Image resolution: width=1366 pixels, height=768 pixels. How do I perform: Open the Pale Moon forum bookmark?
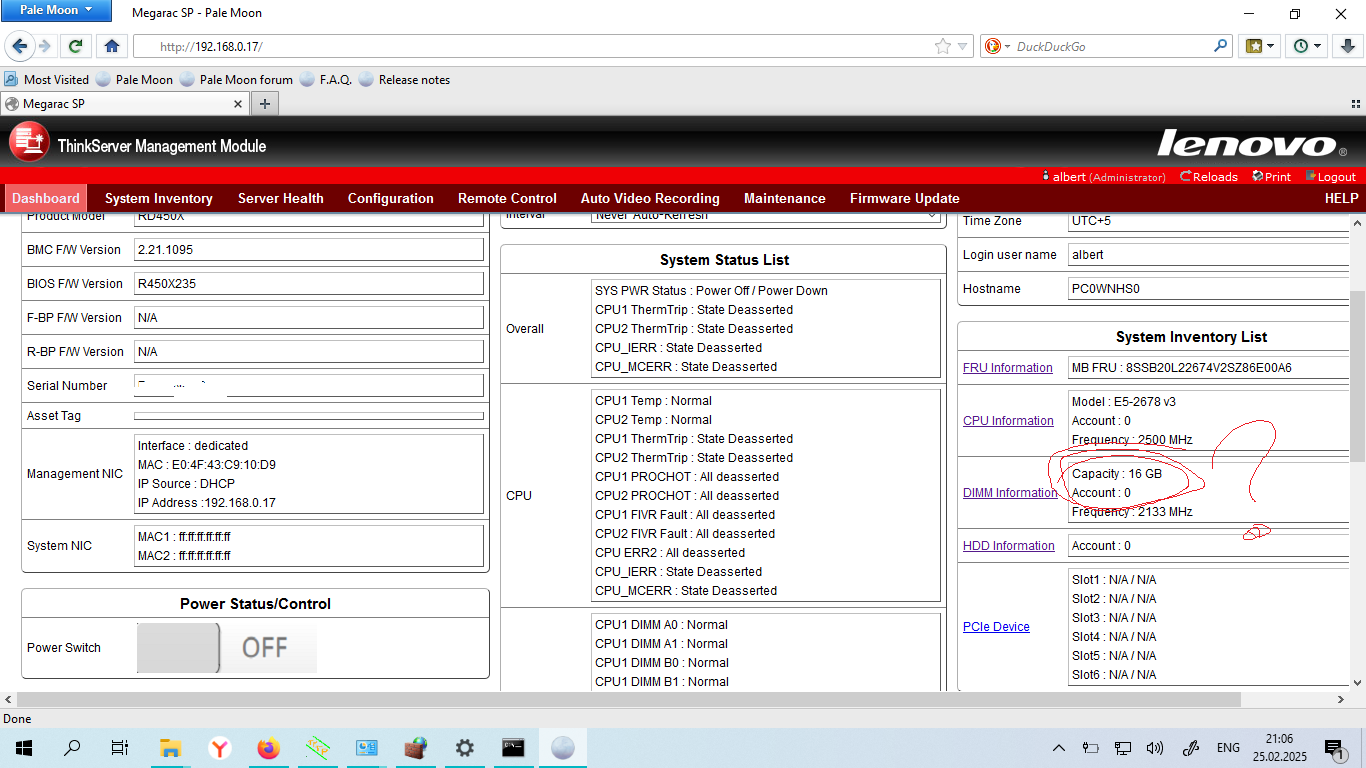237,80
